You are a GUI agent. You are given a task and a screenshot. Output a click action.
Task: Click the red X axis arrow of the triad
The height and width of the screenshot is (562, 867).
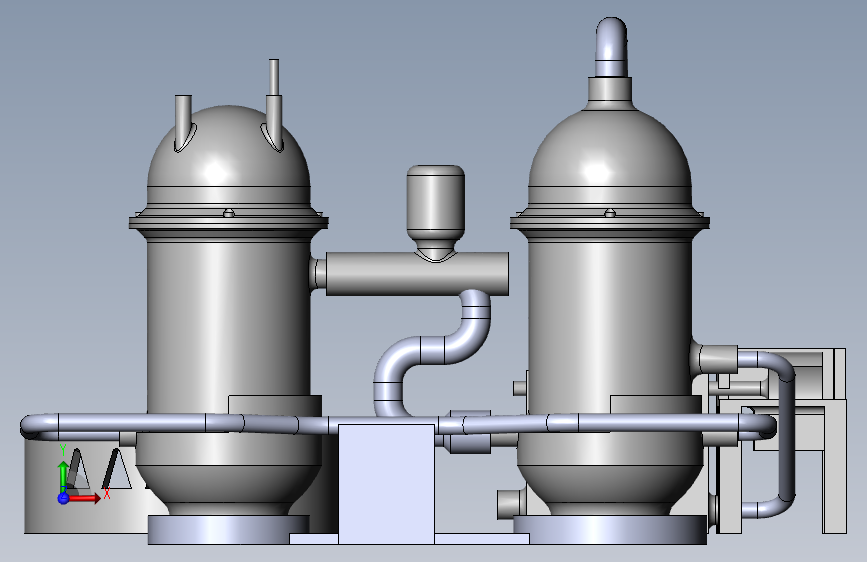tap(85, 498)
